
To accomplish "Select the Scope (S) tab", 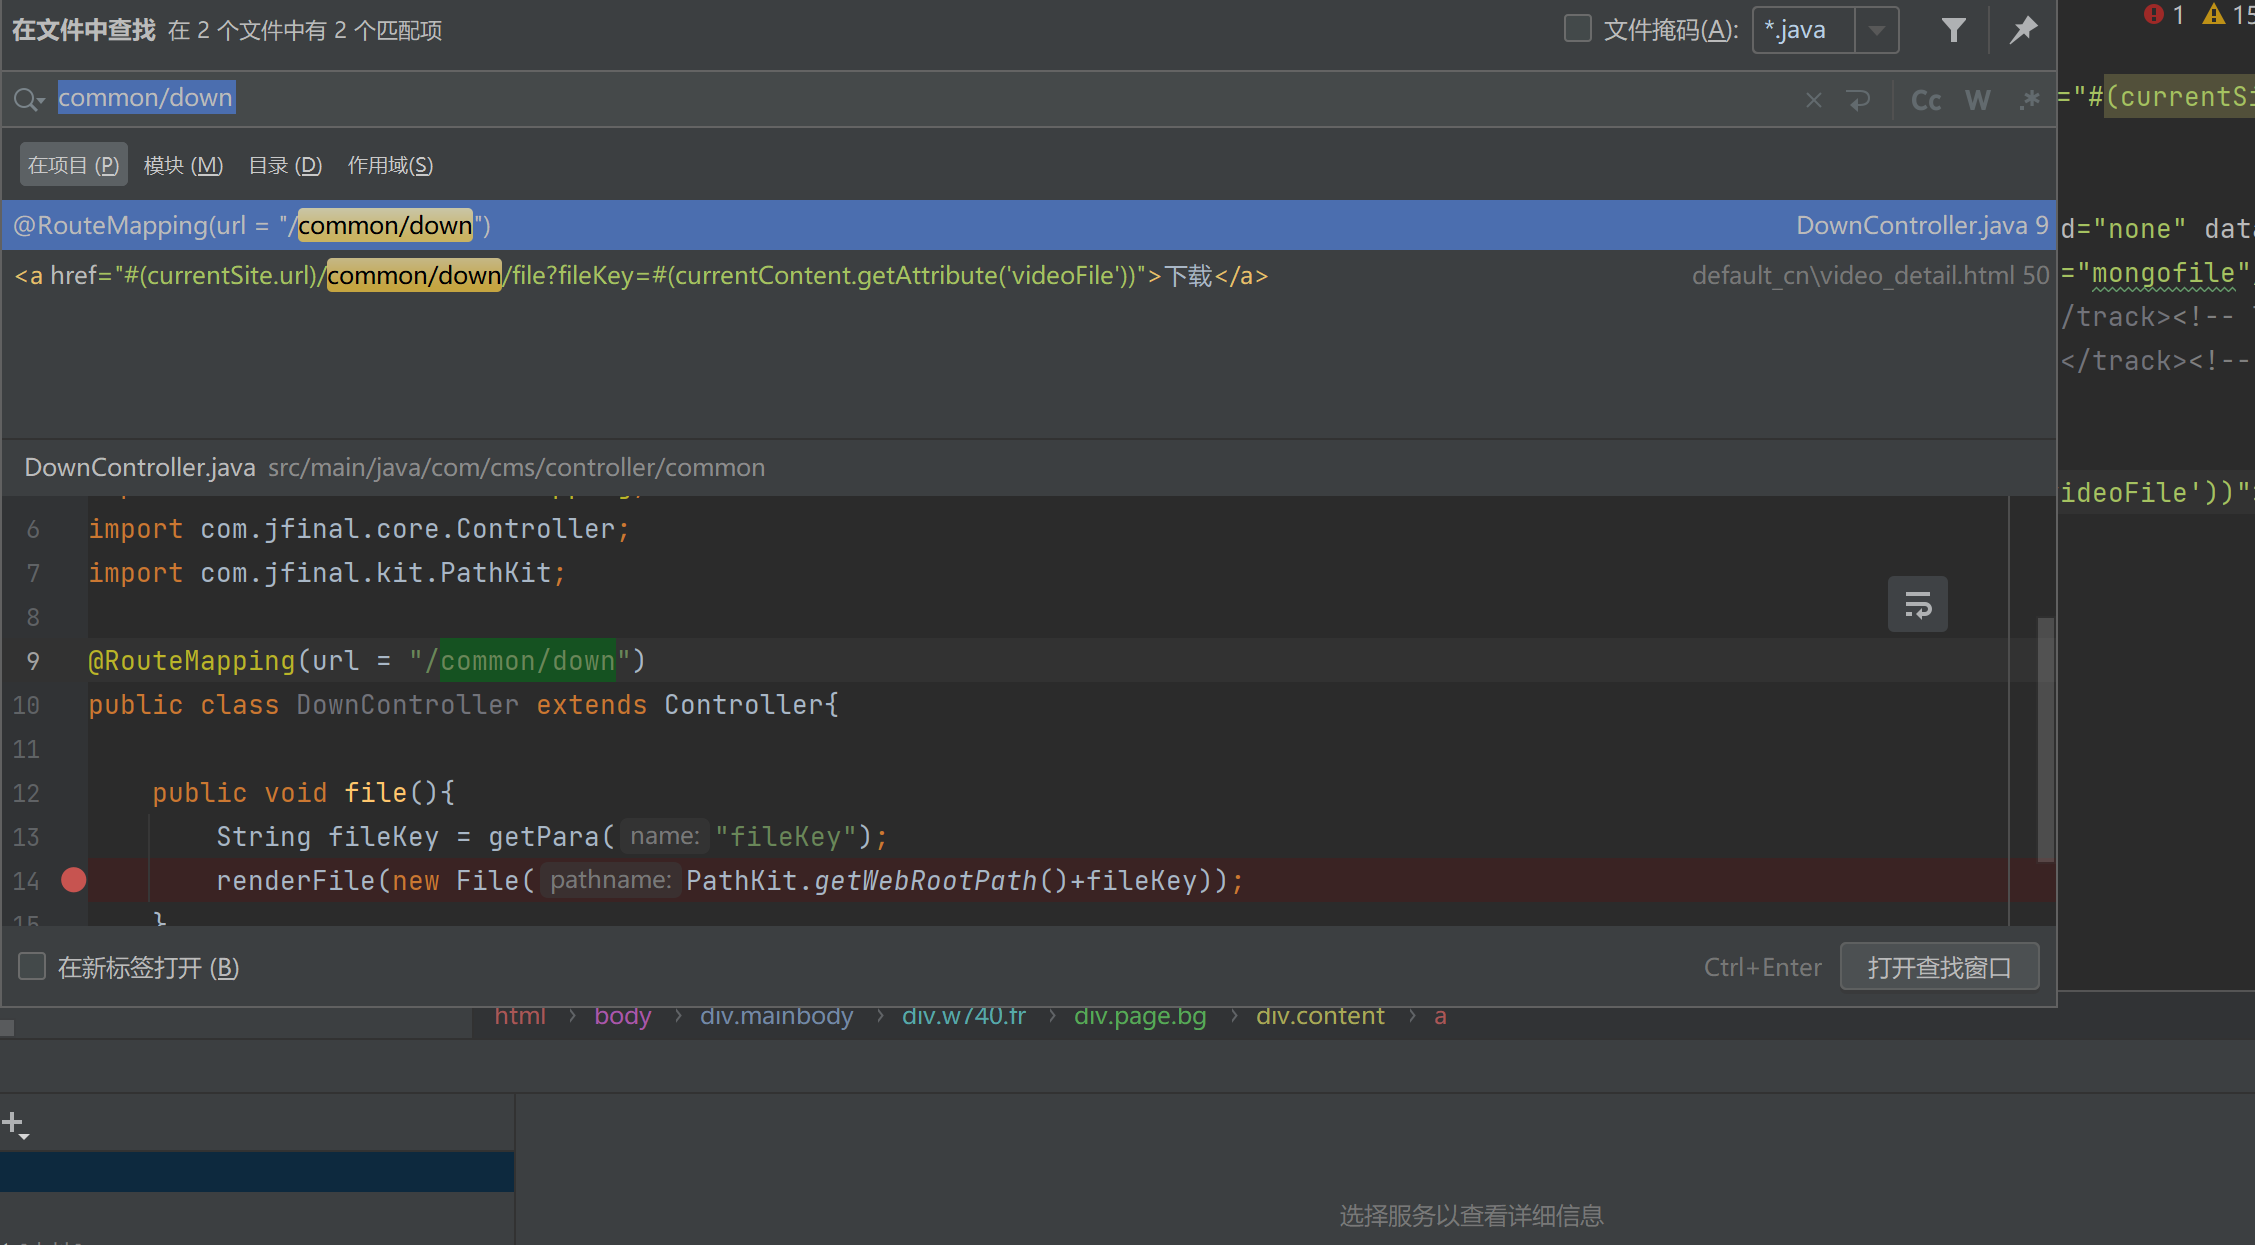I will click(390, 165).
